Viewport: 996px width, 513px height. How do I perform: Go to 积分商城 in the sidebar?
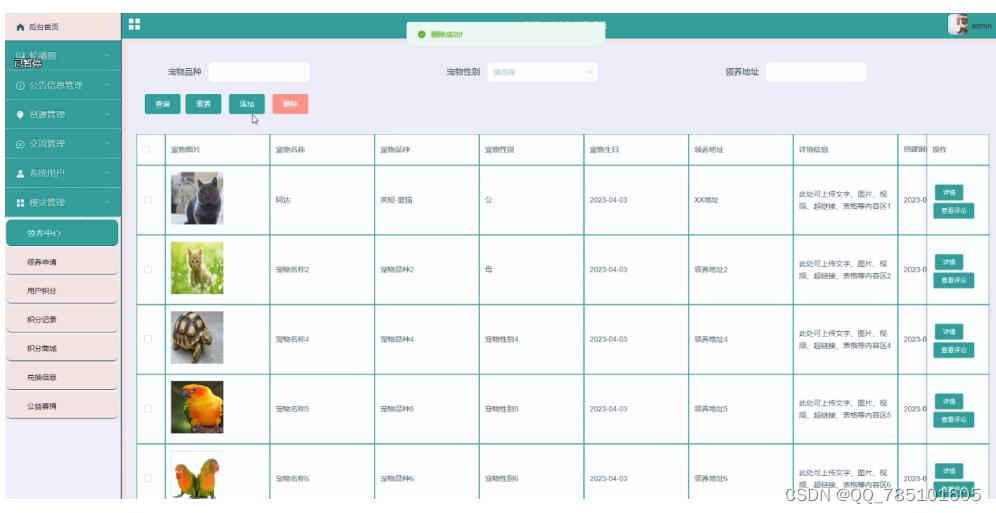click(61, 348)
